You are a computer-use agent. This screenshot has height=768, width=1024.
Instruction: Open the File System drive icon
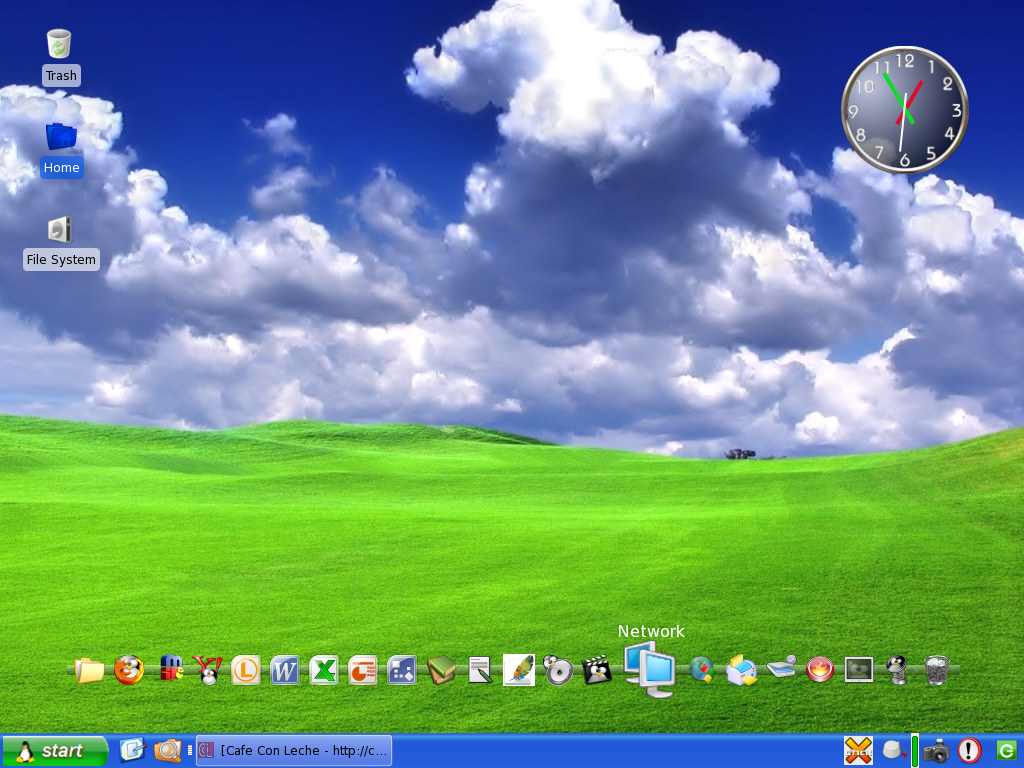[x=59, y=230]
